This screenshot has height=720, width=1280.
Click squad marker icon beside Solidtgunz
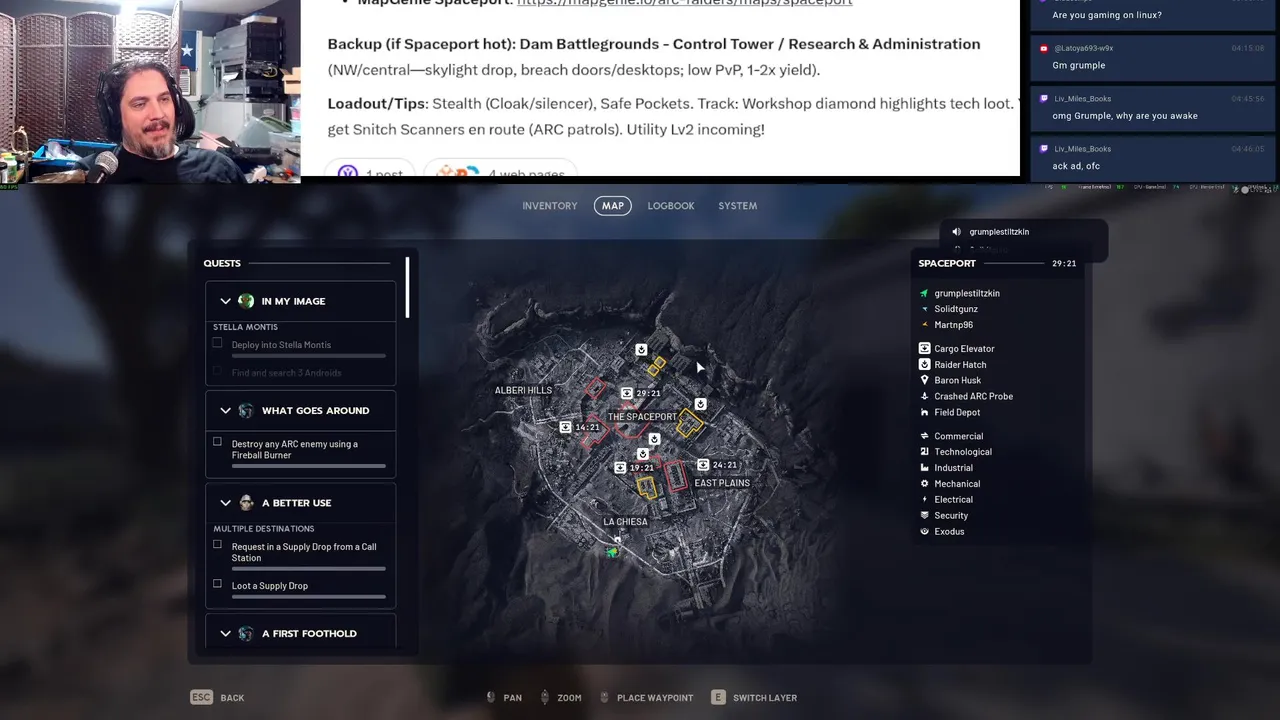(x=924, y=309)
